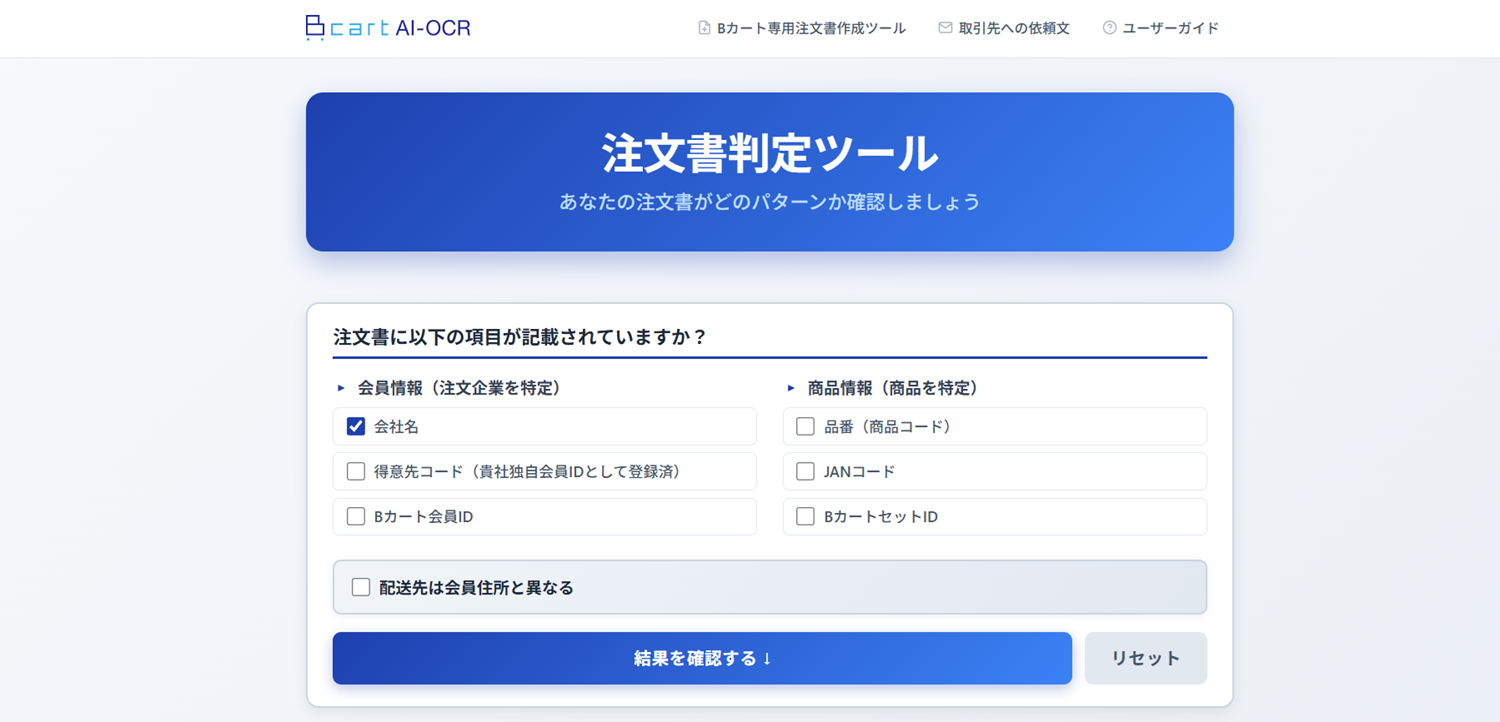Screen dimensions: 1500x722
Task: Click the triangle marker beside 商品情報
Action: [791, 388]
